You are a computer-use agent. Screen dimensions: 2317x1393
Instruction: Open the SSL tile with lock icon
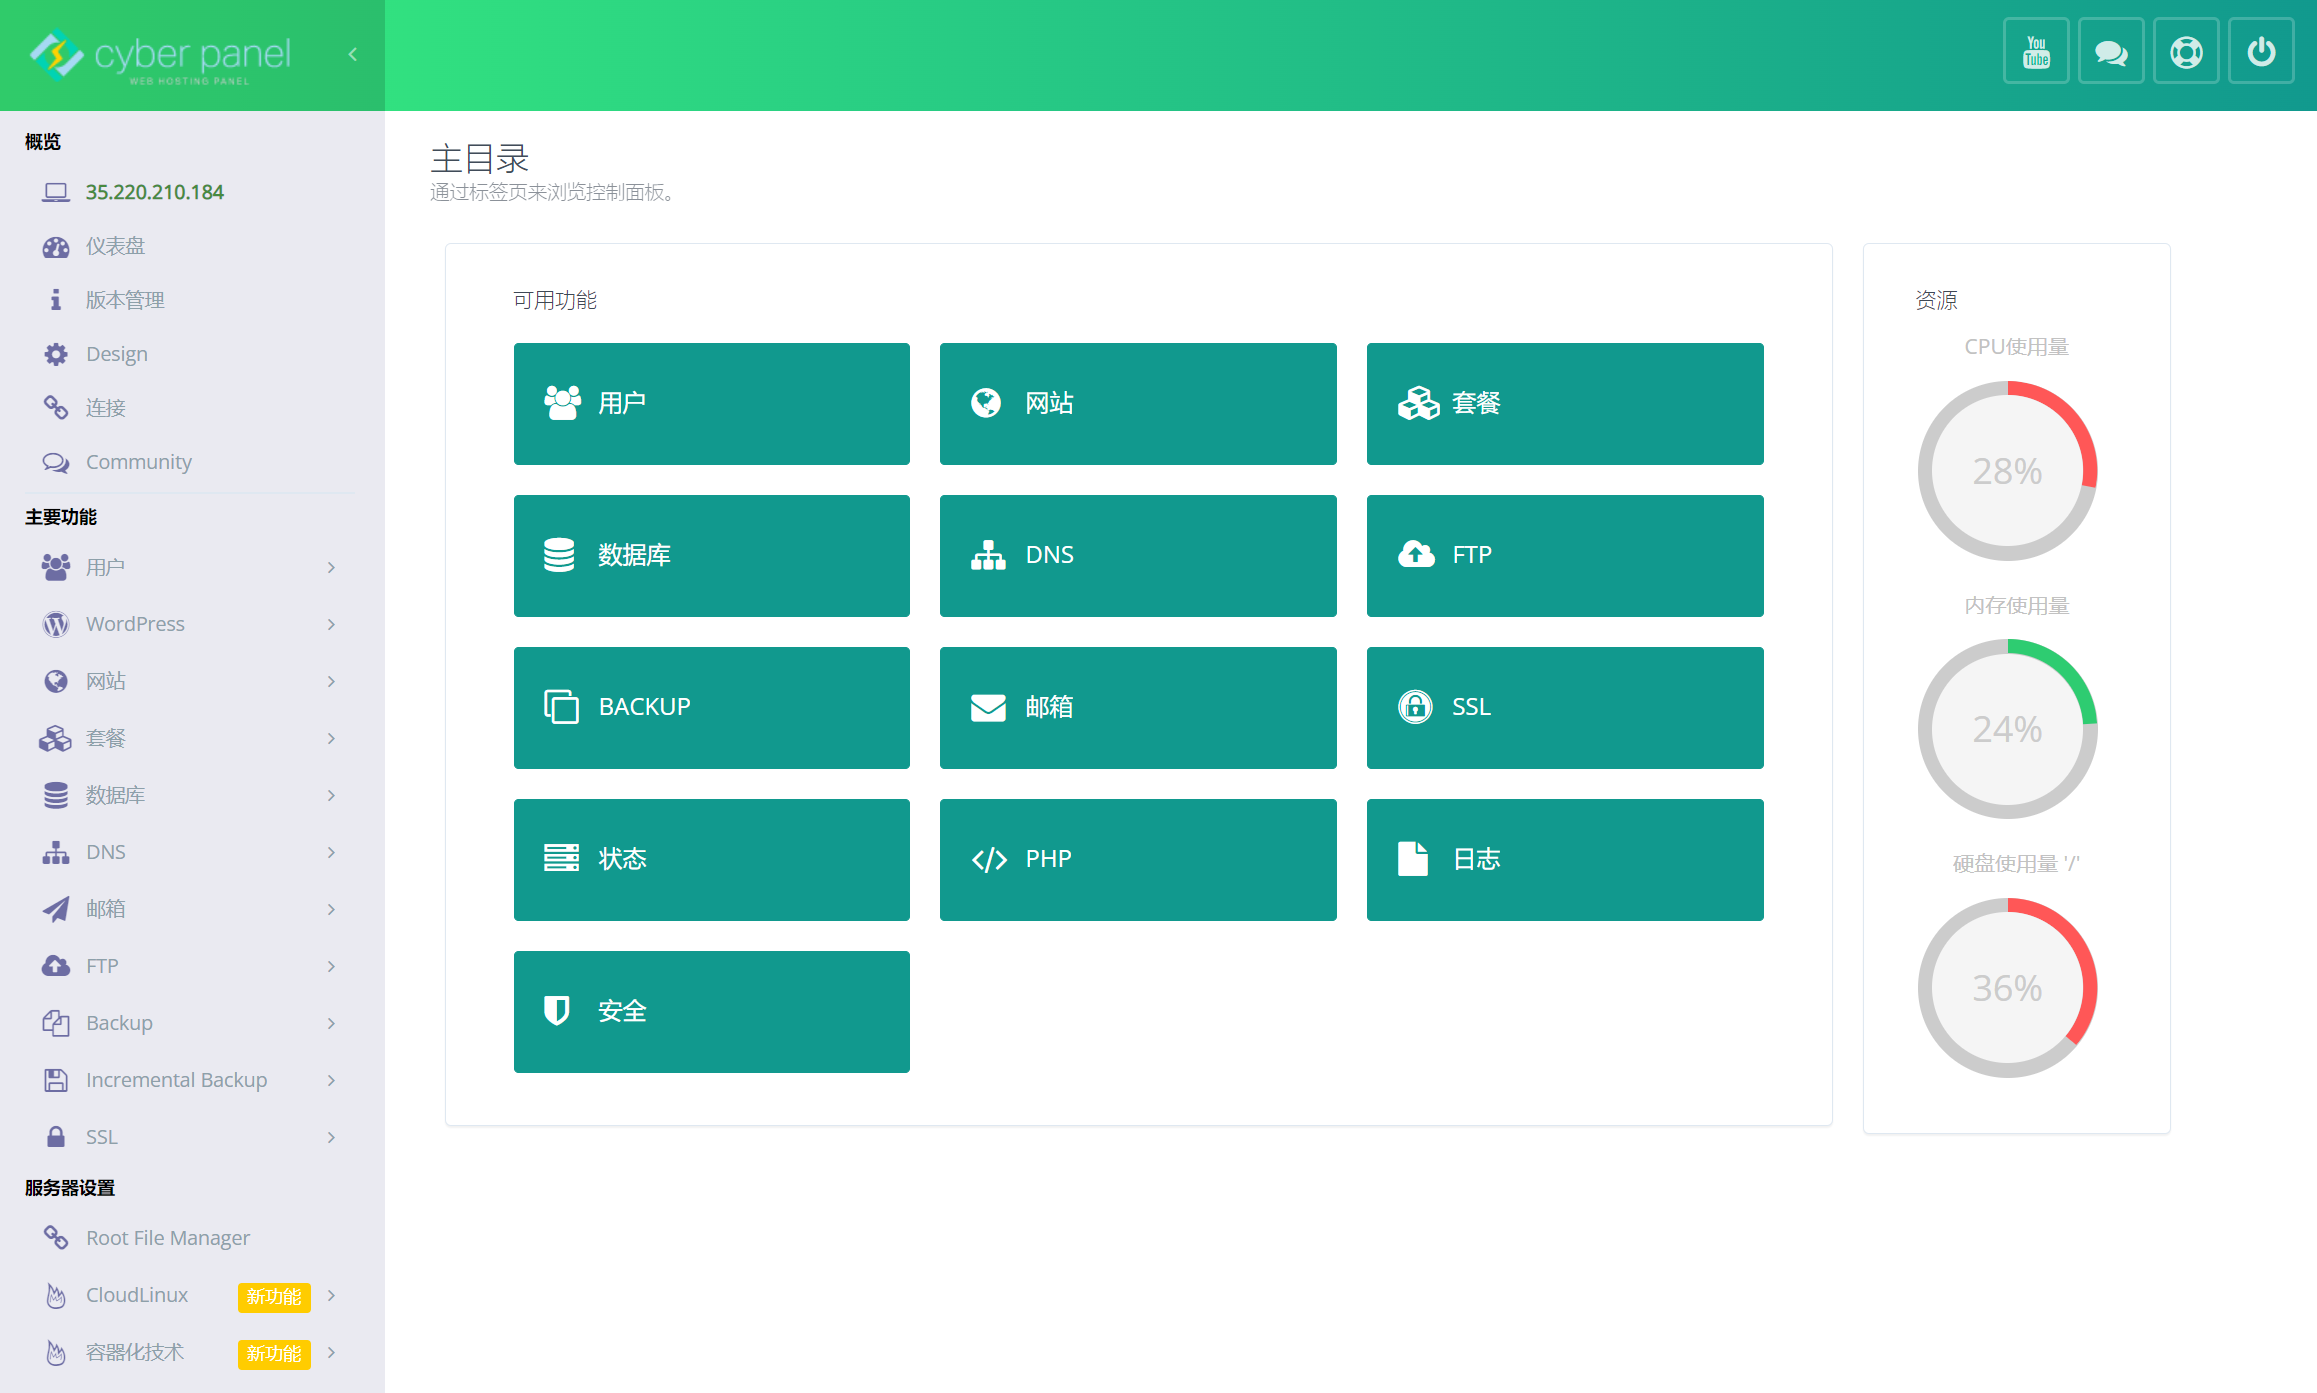[1564, 707]
